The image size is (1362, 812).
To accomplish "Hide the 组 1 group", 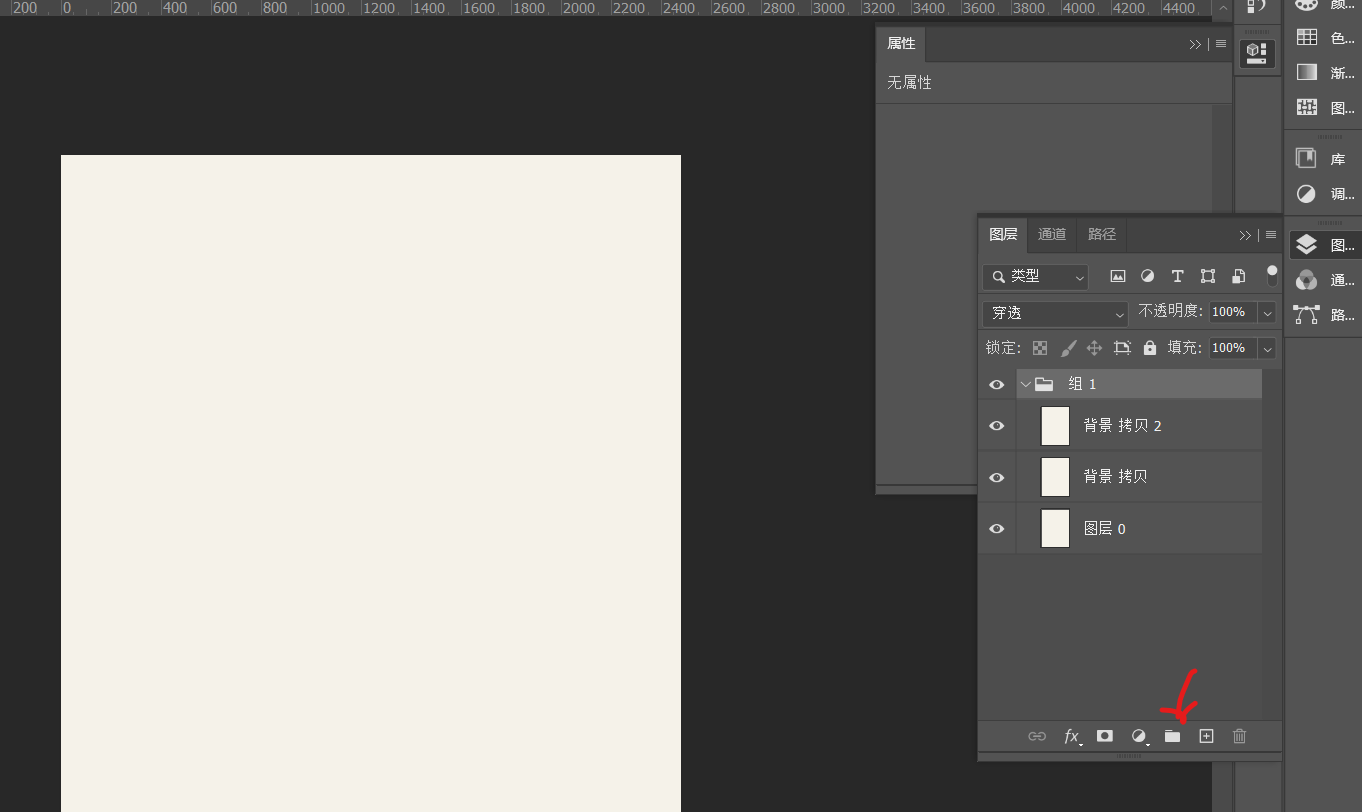I will point(997,384).
